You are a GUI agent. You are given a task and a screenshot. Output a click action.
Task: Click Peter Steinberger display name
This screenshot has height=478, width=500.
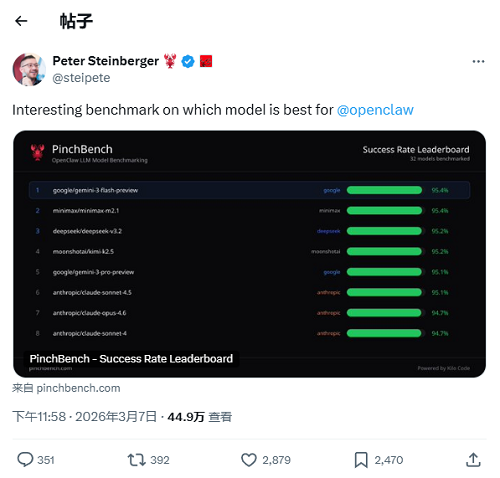coord(106,61)
